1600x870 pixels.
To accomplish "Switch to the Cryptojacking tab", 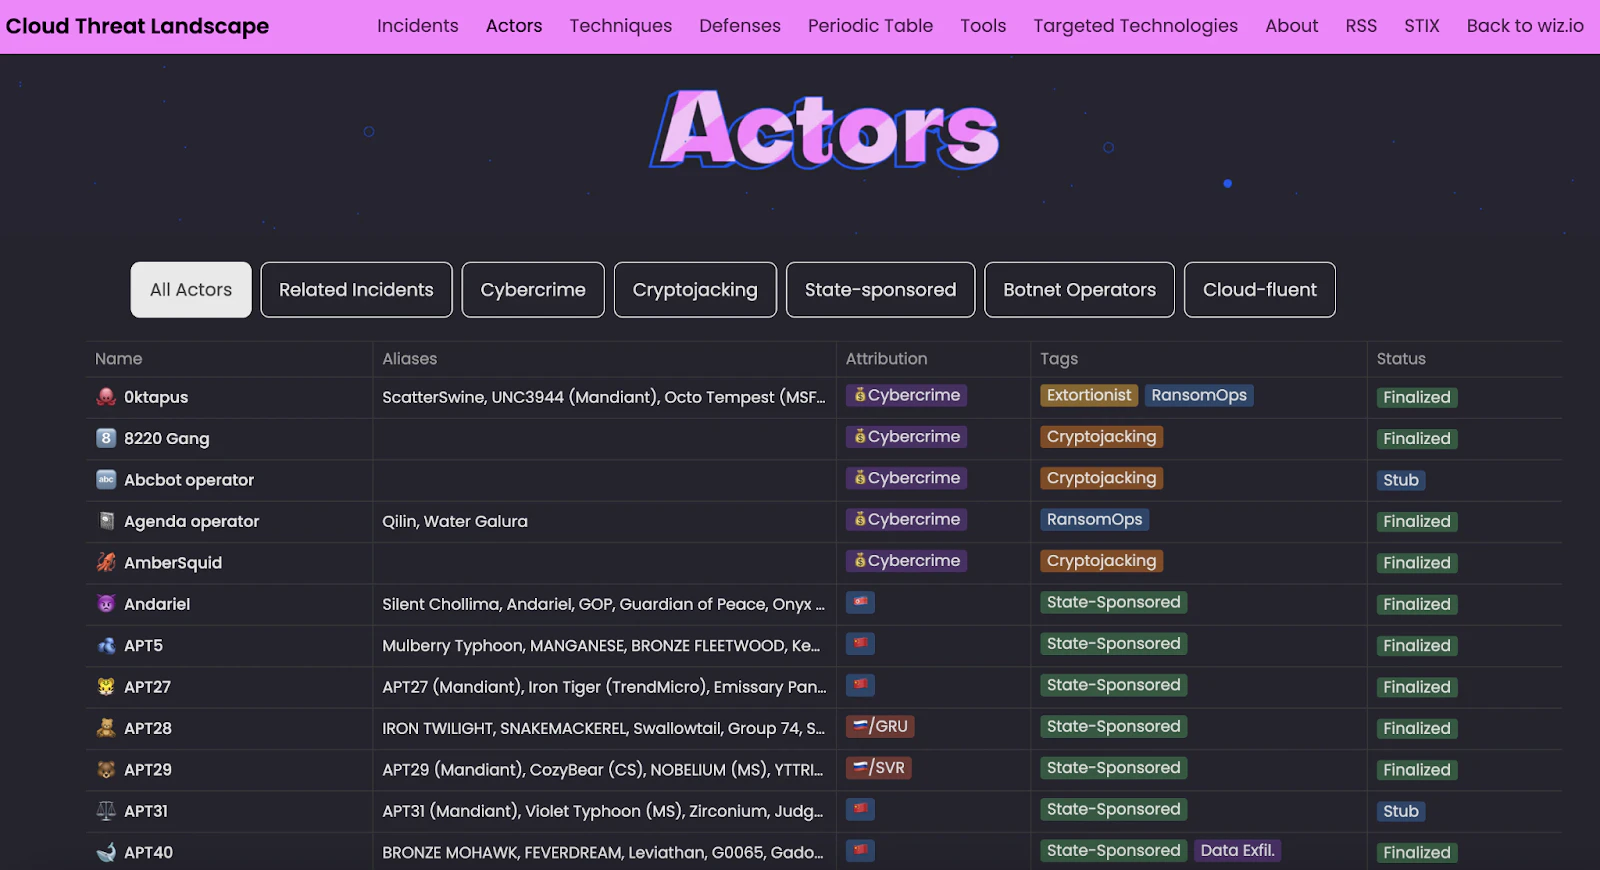I will click(695, 290).
